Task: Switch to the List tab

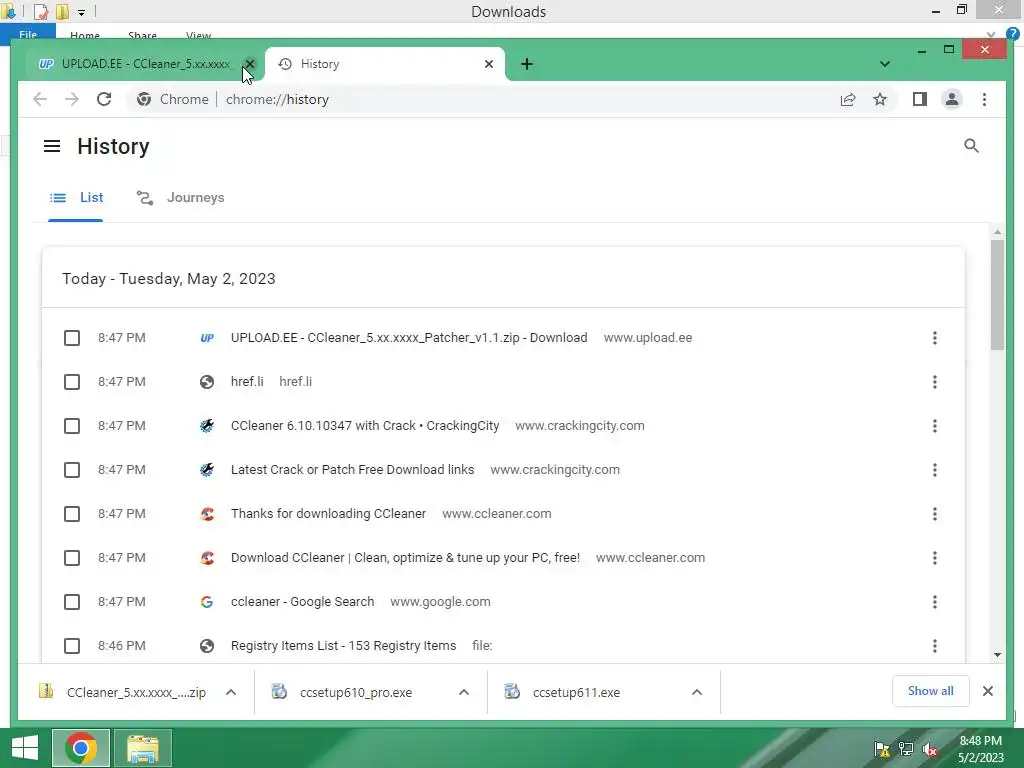Action: coord(76,197)
